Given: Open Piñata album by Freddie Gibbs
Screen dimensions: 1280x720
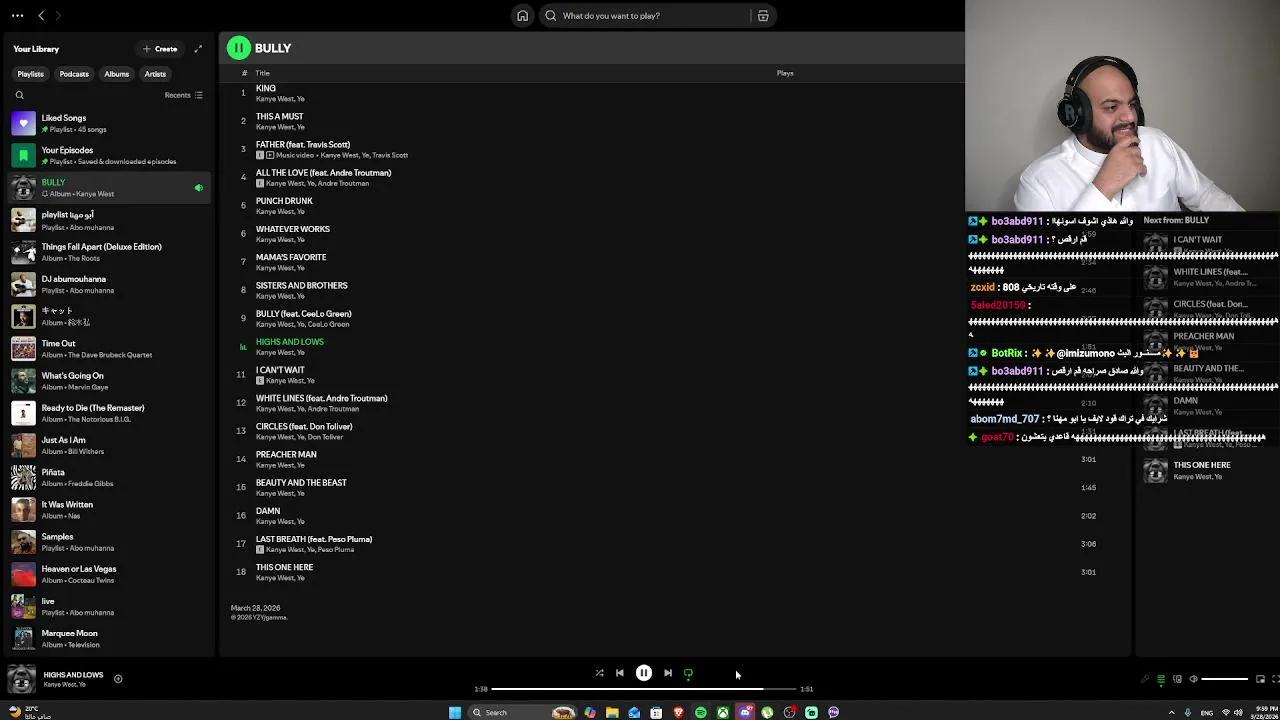Looking at the screenshot, I should click(x=109, y=477).
